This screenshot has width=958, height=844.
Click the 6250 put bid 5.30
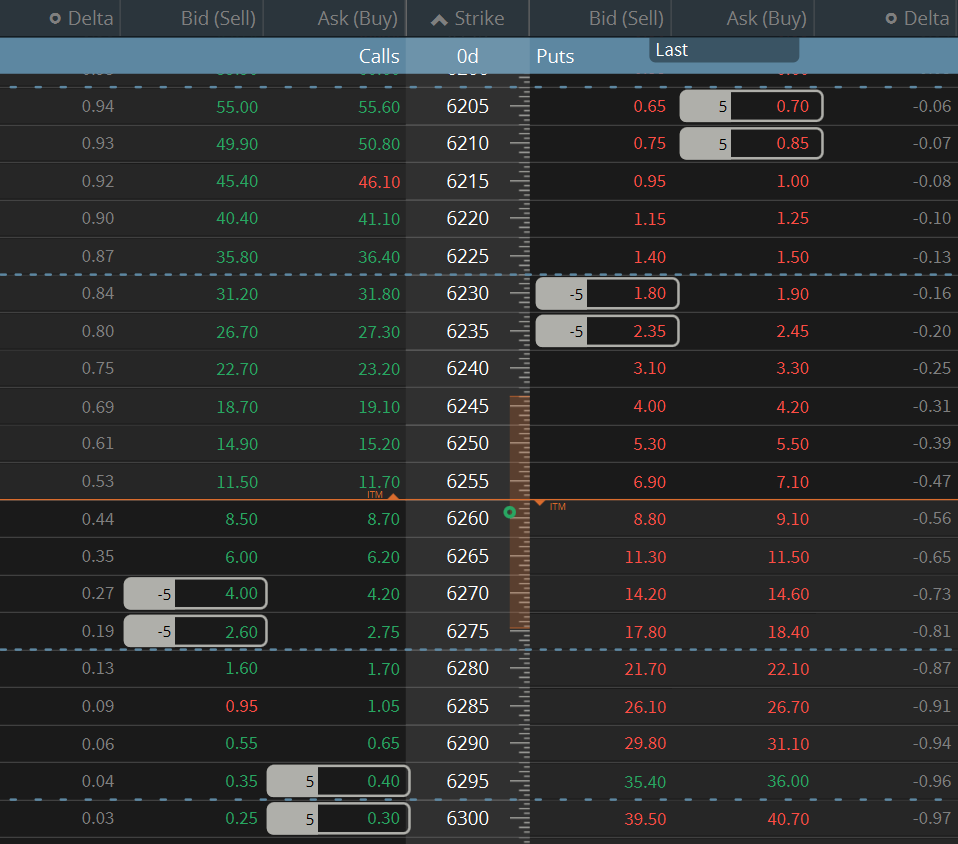[x=649, y=444]
